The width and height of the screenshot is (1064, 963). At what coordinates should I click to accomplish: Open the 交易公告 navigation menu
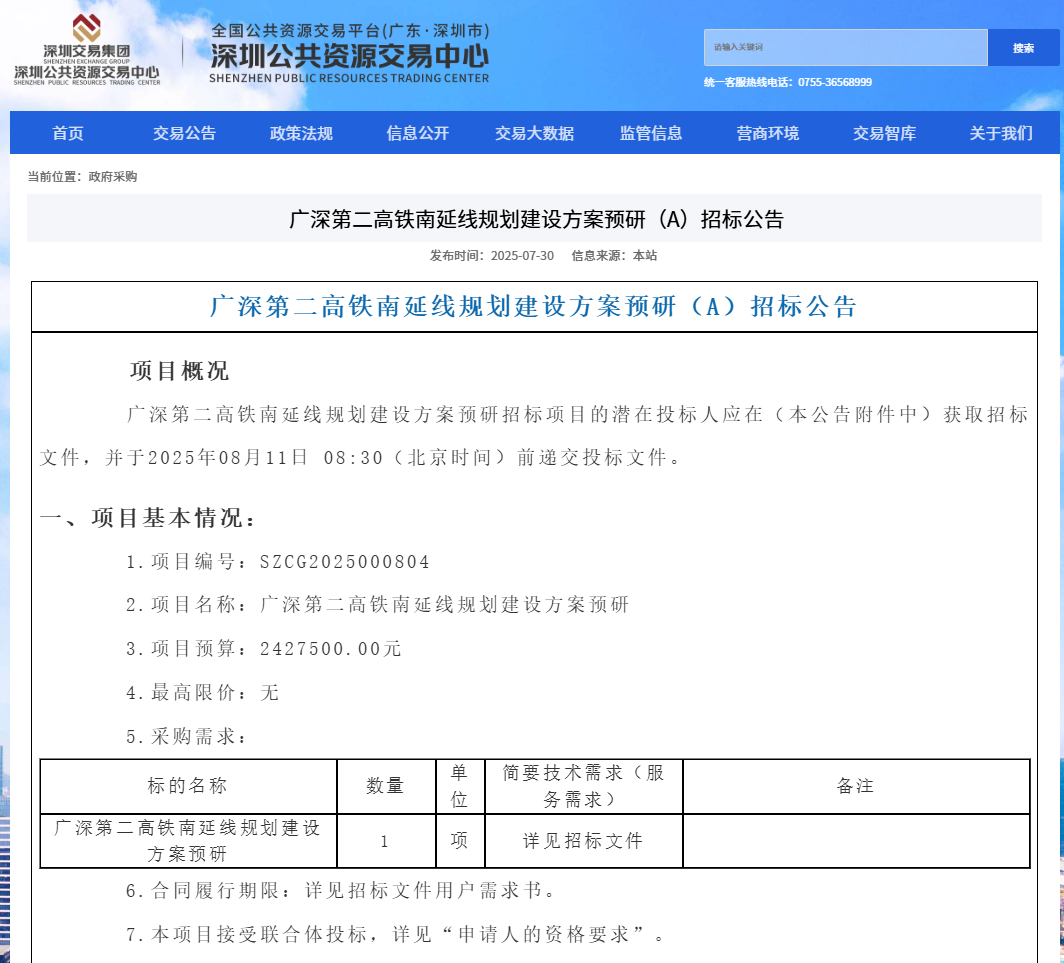[x=184, y=133]
